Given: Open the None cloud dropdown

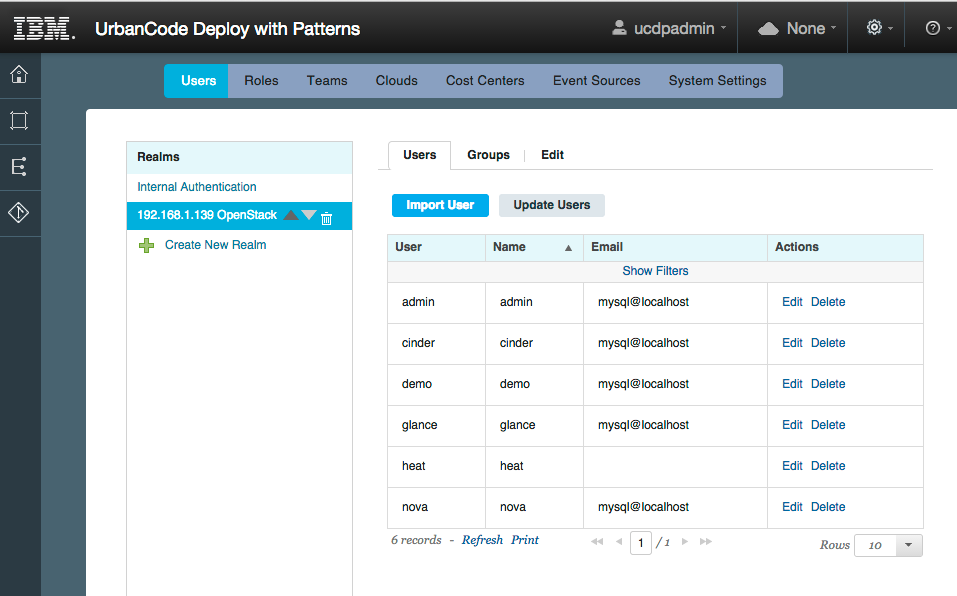Looking at the screenshot, I should point(796,28).
